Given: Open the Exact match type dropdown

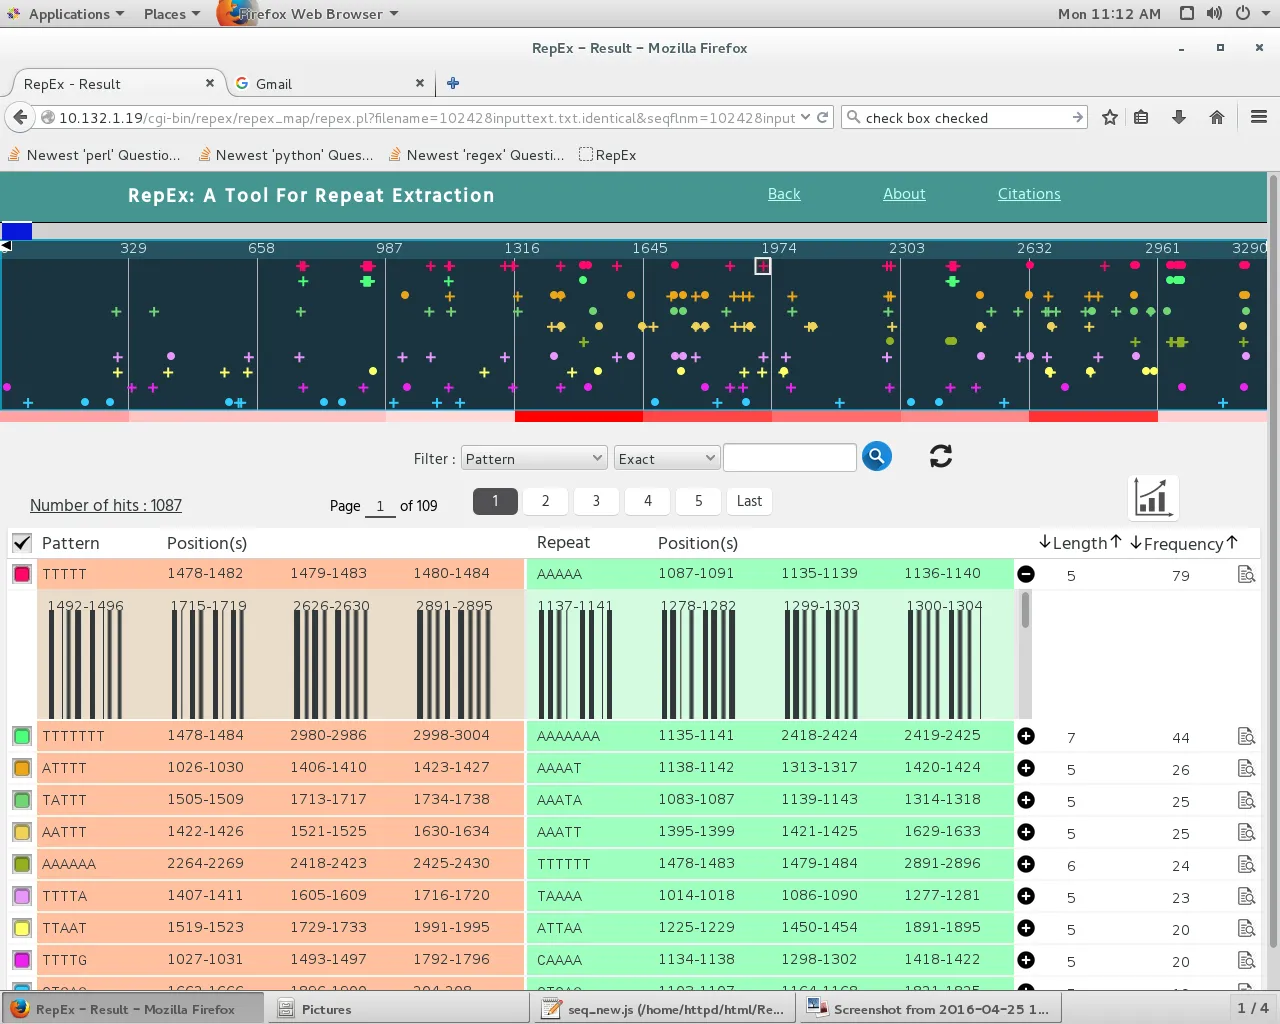Looking at the screenshot, I should coord(666,458).
